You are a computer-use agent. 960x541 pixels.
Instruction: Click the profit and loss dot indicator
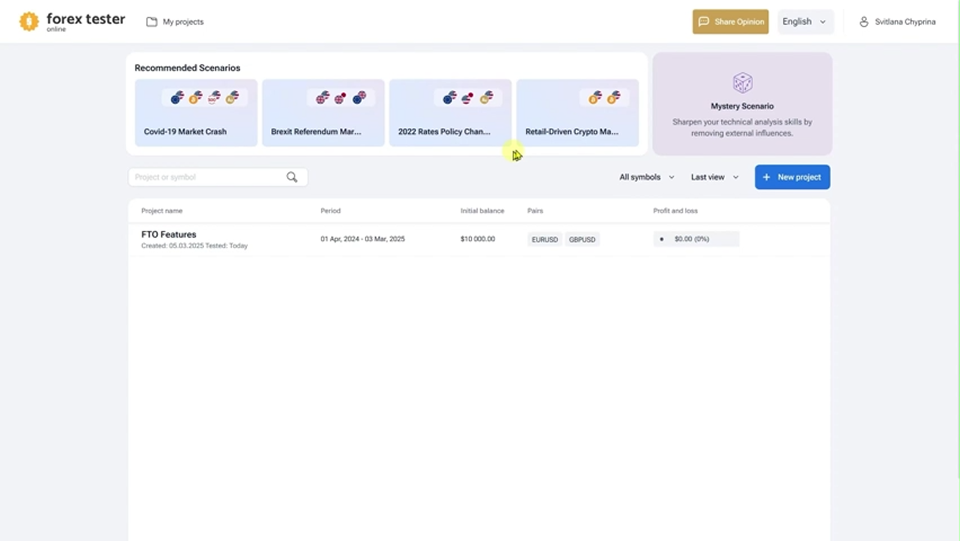point(661,239)
